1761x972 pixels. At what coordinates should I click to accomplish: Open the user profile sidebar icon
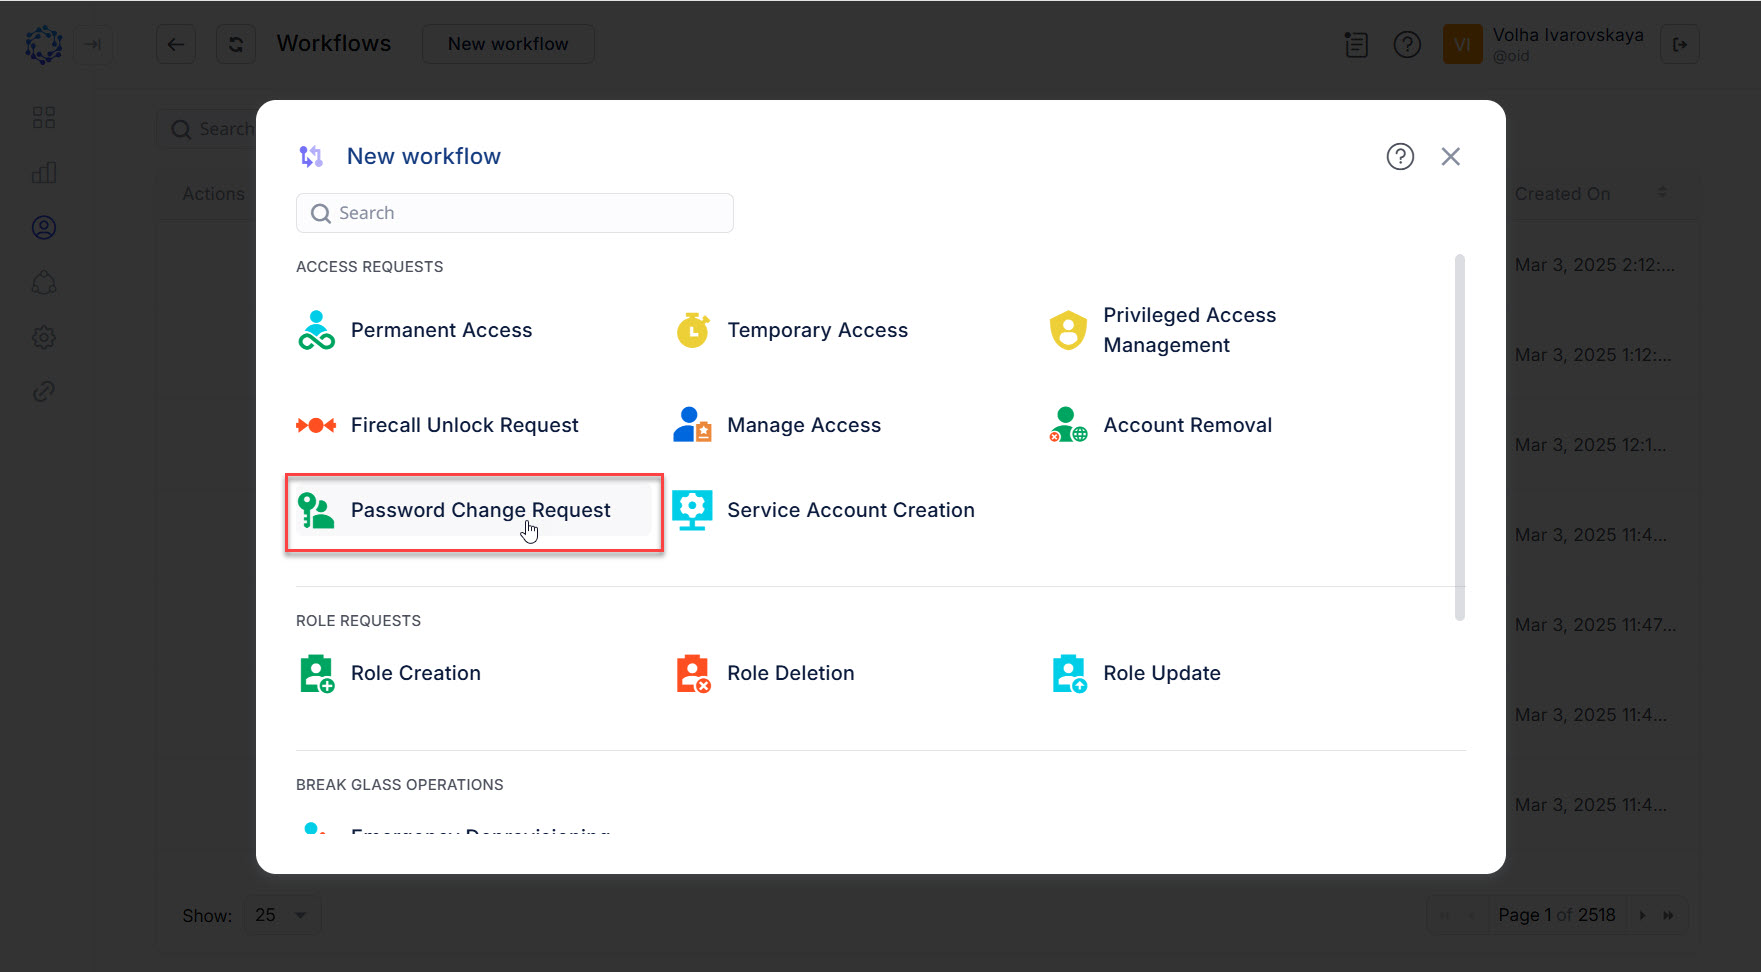[x=43, y=227]
